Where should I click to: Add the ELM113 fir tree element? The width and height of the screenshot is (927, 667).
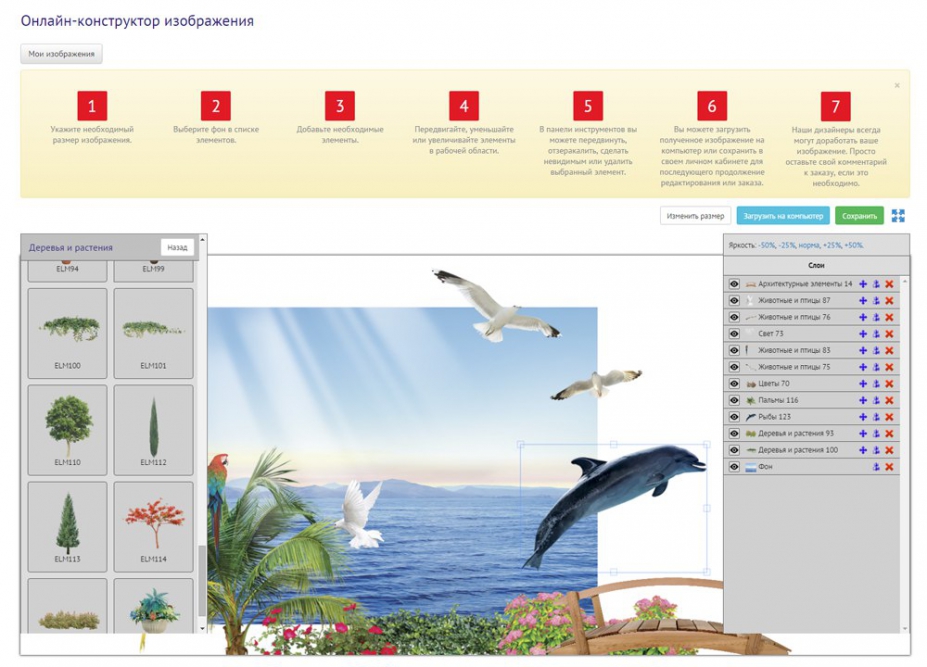click(x=67, y=526)
